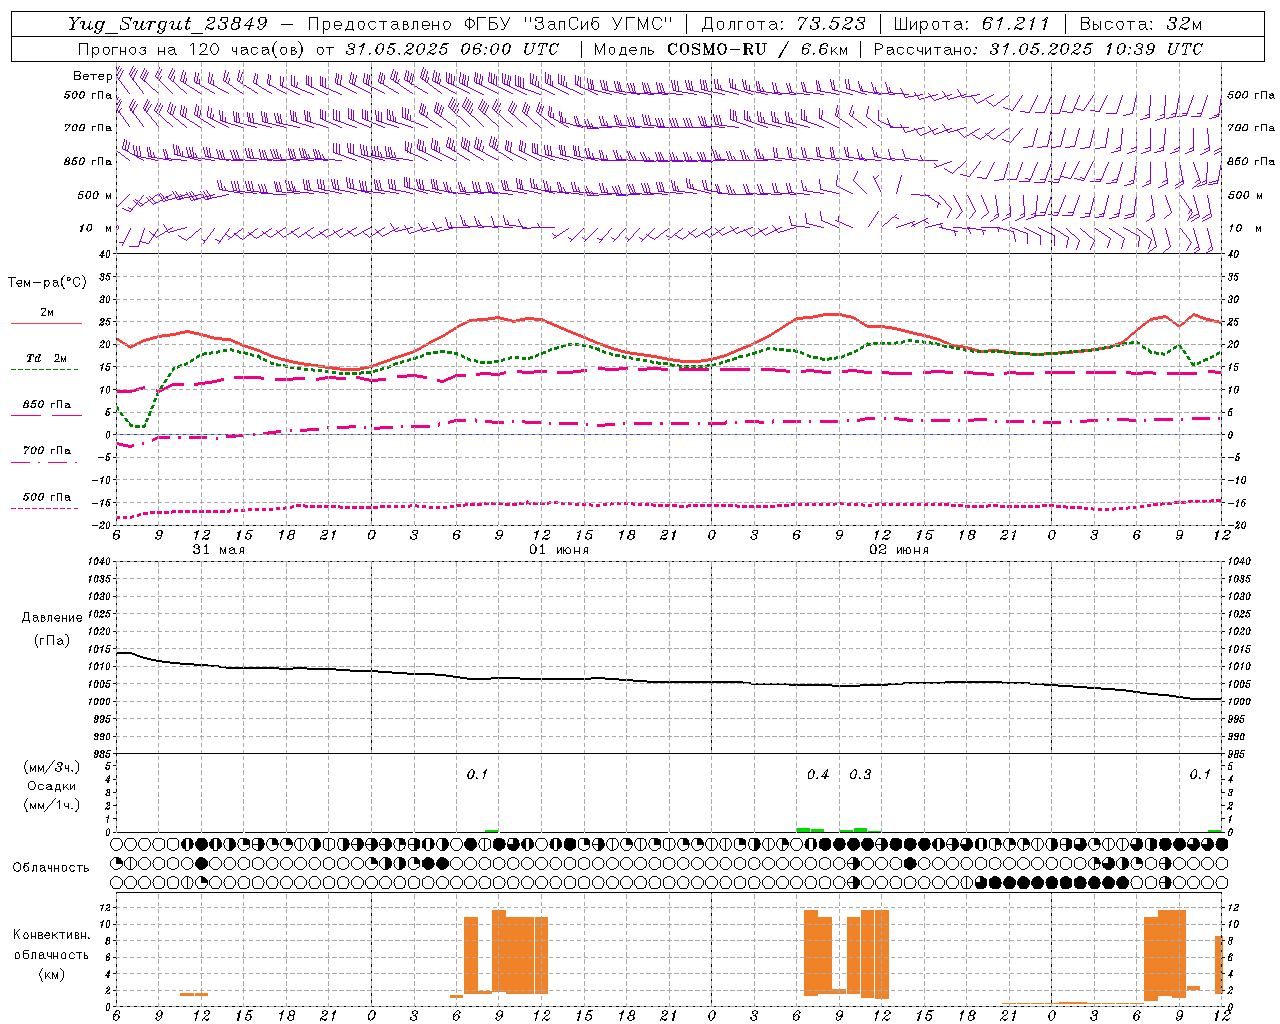Select the text Предоставлено ФГБУ "ЗапСиб УГМС"
1280x1024 pixels.
pos(490,25)
